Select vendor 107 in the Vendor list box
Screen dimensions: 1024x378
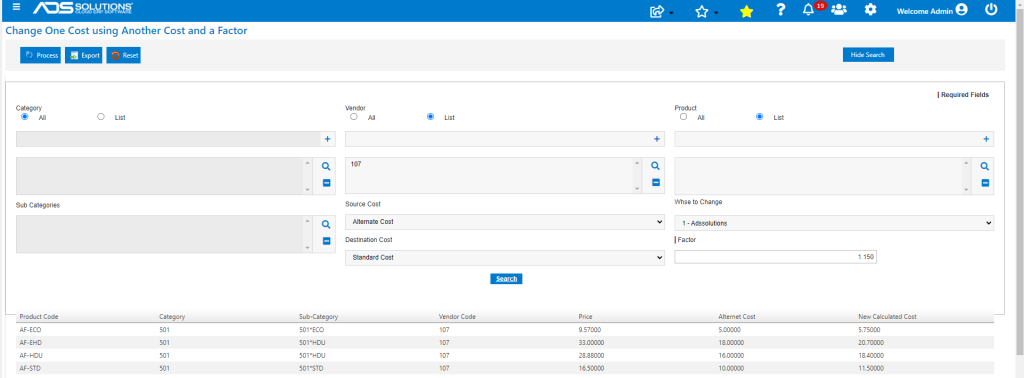tap(356, 164)
